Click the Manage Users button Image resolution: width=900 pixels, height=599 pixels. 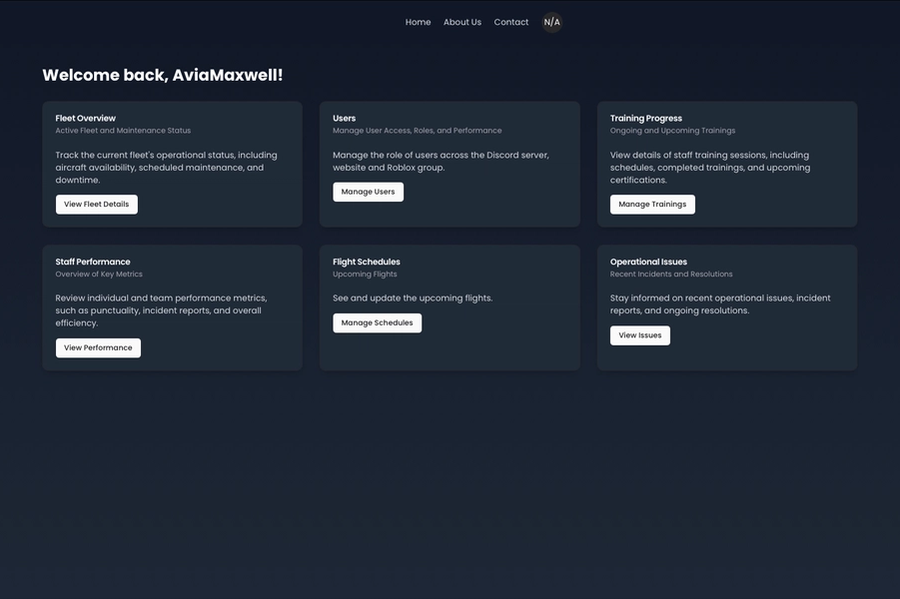pyautogui.click(x=368, y=192)
